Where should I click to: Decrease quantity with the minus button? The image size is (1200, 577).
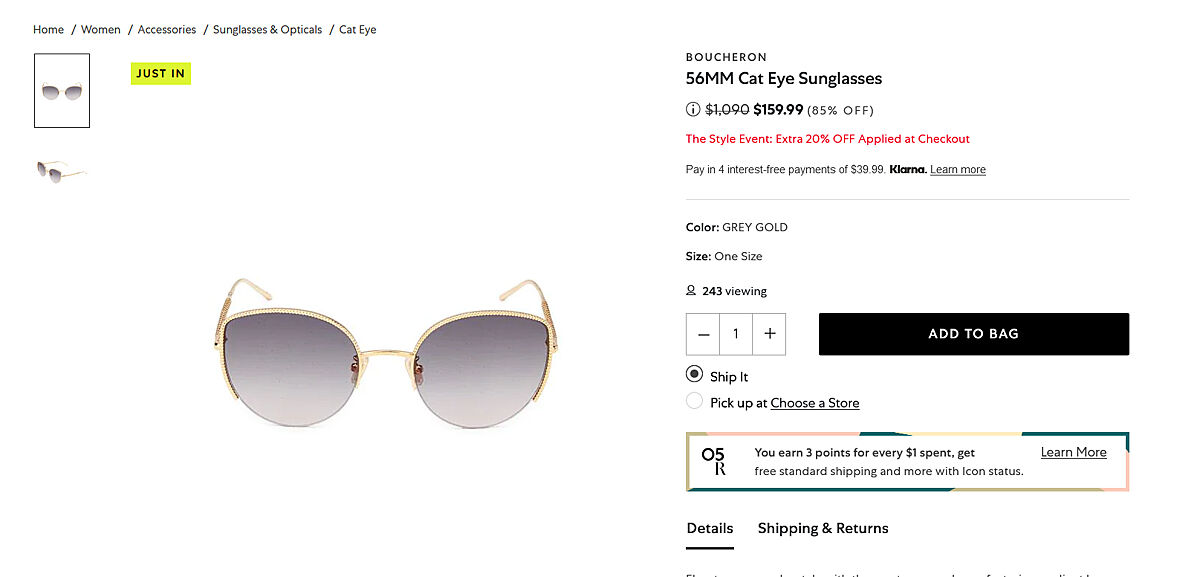[x=703, y=334]
